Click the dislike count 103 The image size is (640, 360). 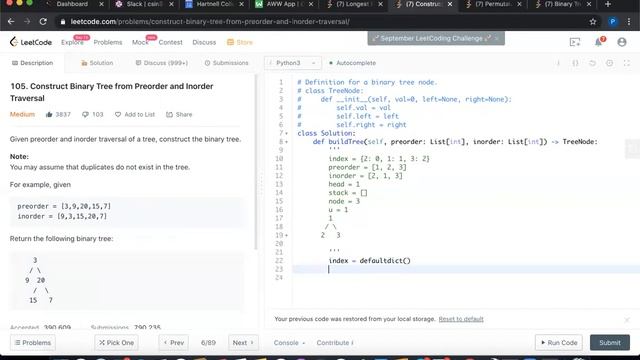click(x=98, y=114)
